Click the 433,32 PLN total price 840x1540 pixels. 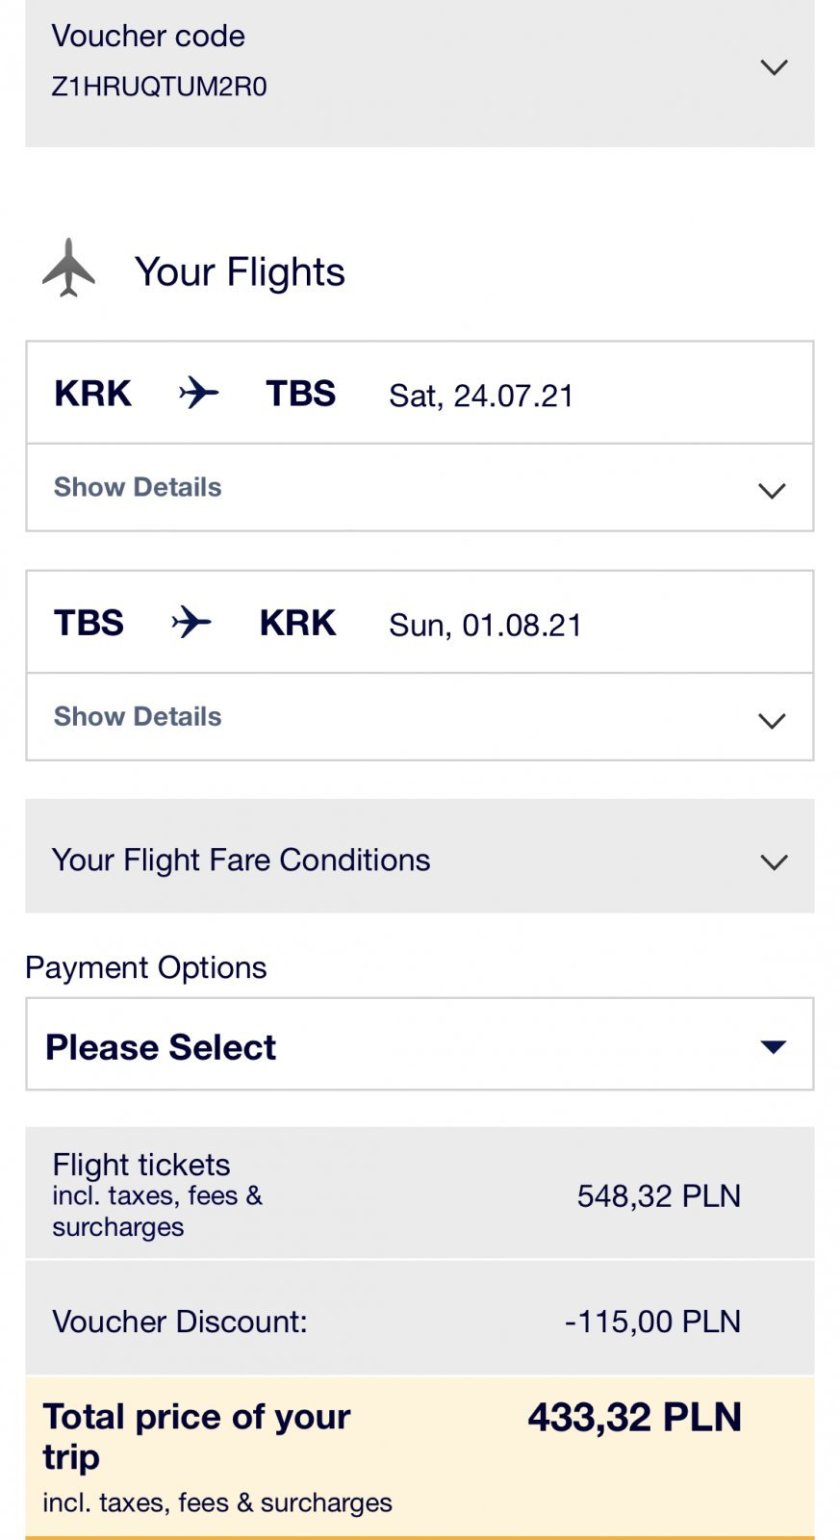(x=635, y=1417)
